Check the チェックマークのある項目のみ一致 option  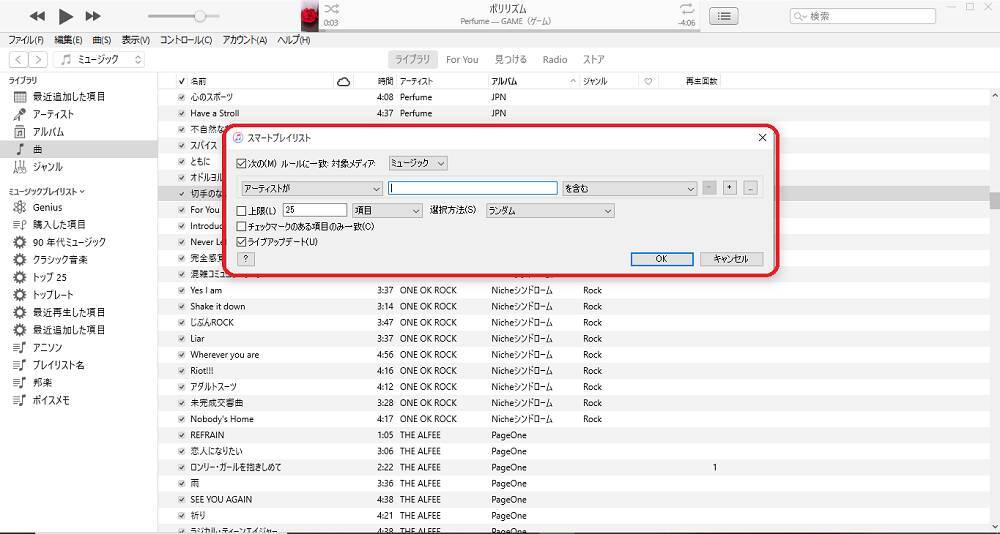(x=241, y=227)
